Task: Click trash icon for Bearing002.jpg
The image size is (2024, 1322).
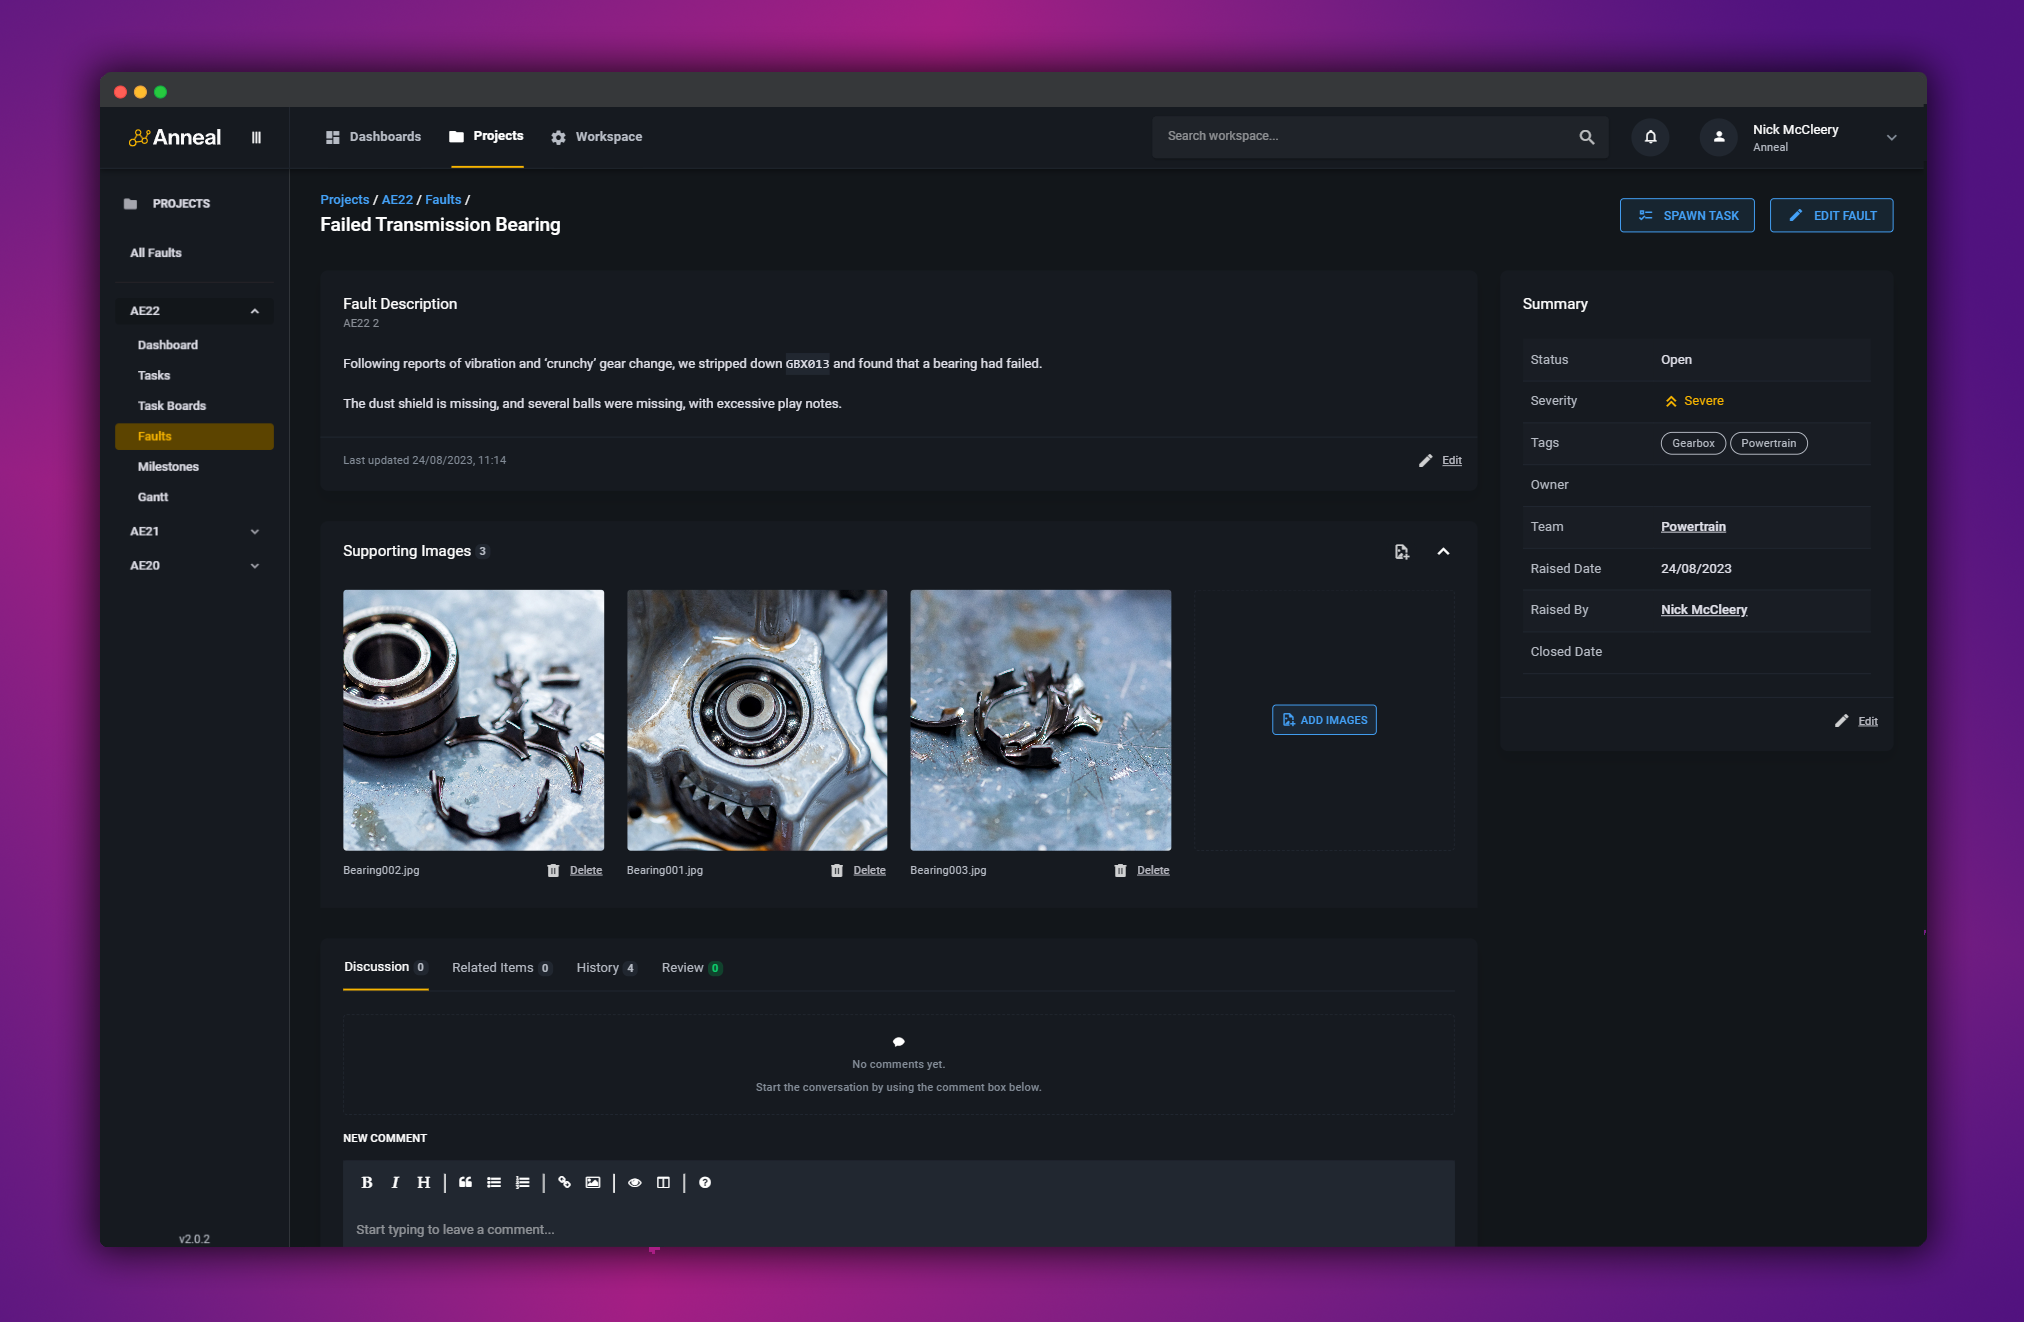Action: (x=553, y=870)
